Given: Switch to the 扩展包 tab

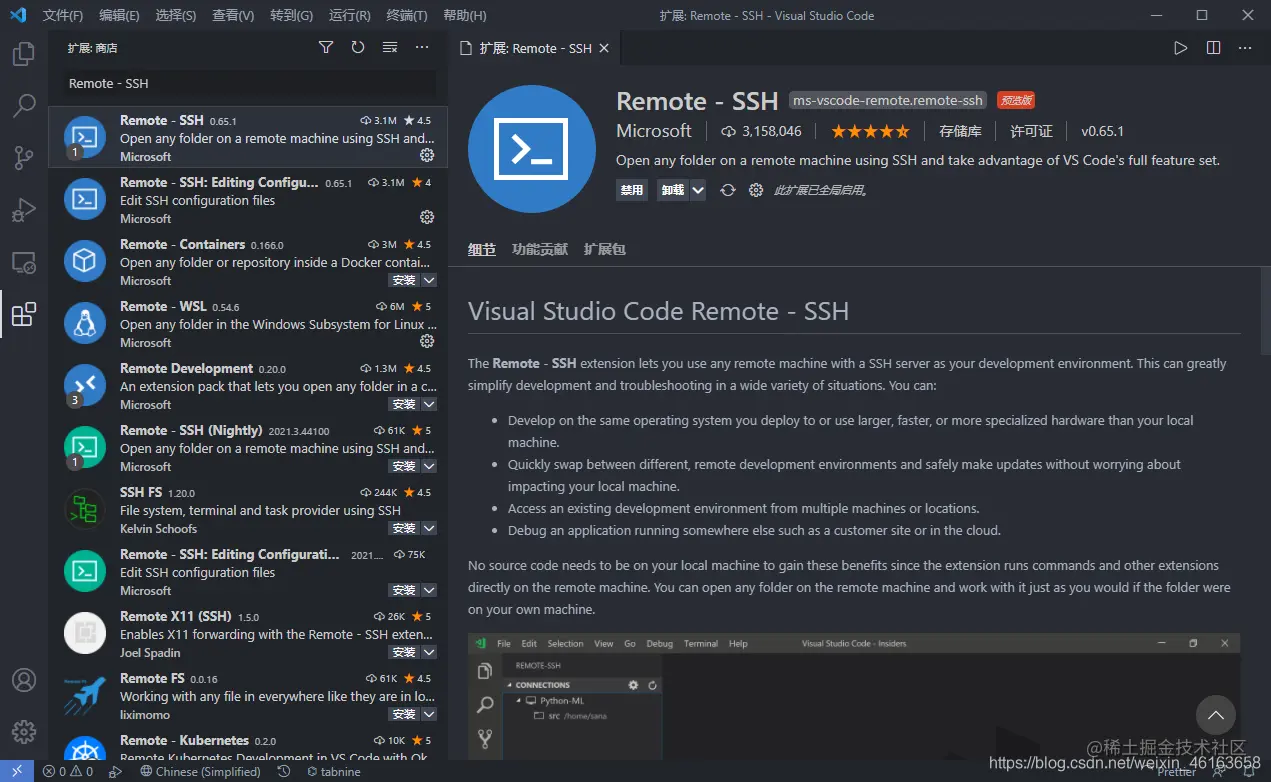Looking at the screenshot, I should (605, 249).
